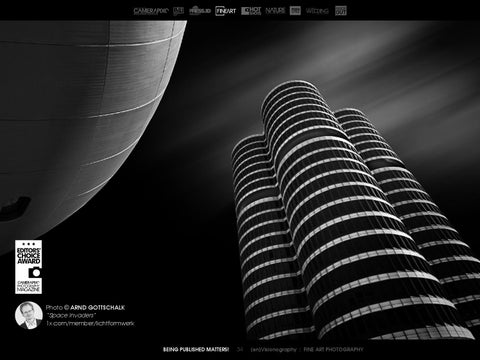
Task: Open the photographer's round avatar portrait
Action: pos(29,315)
